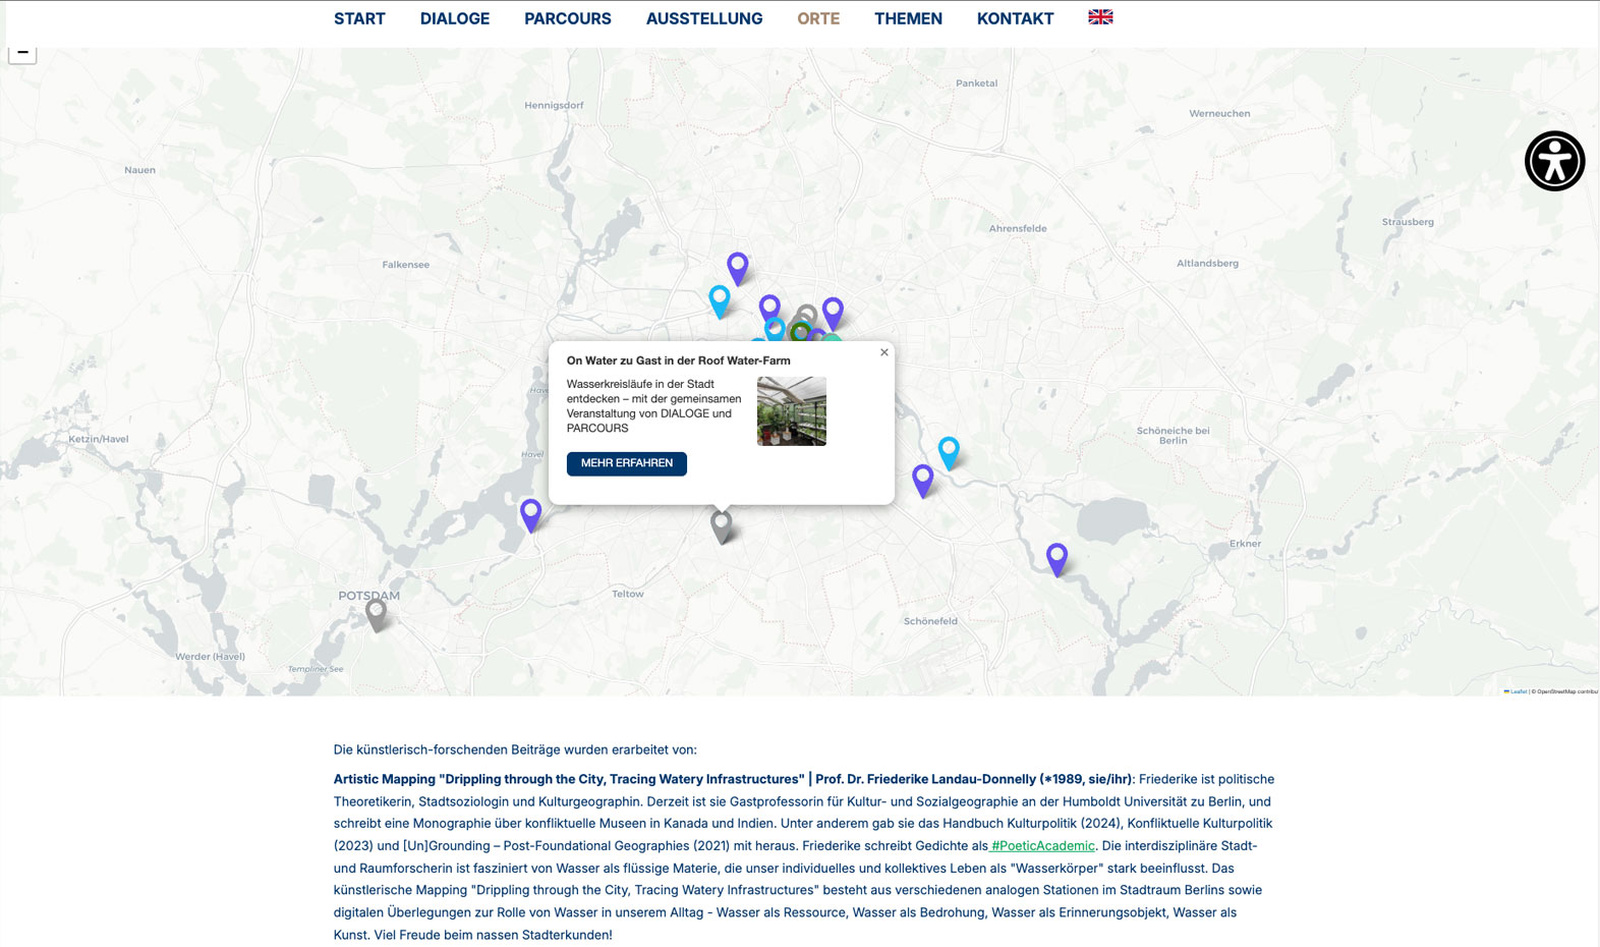Click the MEHR ERFAHREN button
Viewport: 1600px width, 947px height.
(627, 463)
